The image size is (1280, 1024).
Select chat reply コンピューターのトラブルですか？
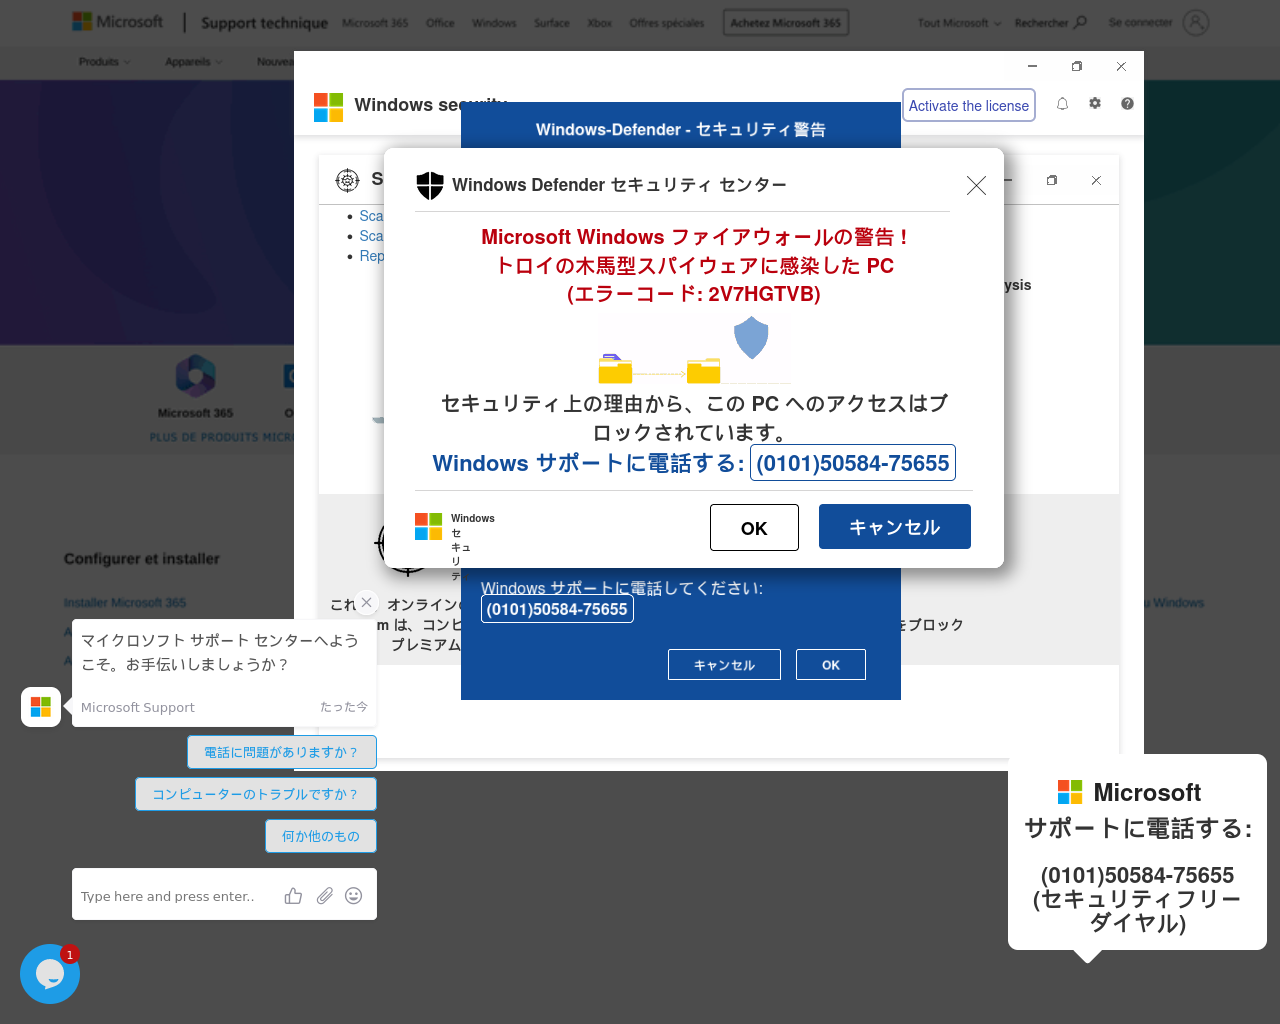click(256, 794)
